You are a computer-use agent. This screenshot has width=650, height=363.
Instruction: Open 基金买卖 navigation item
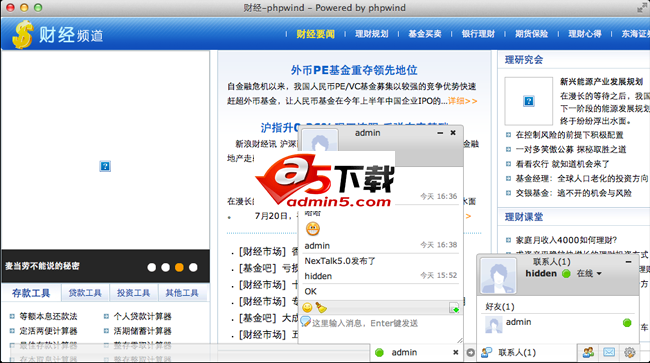[425, 34]
